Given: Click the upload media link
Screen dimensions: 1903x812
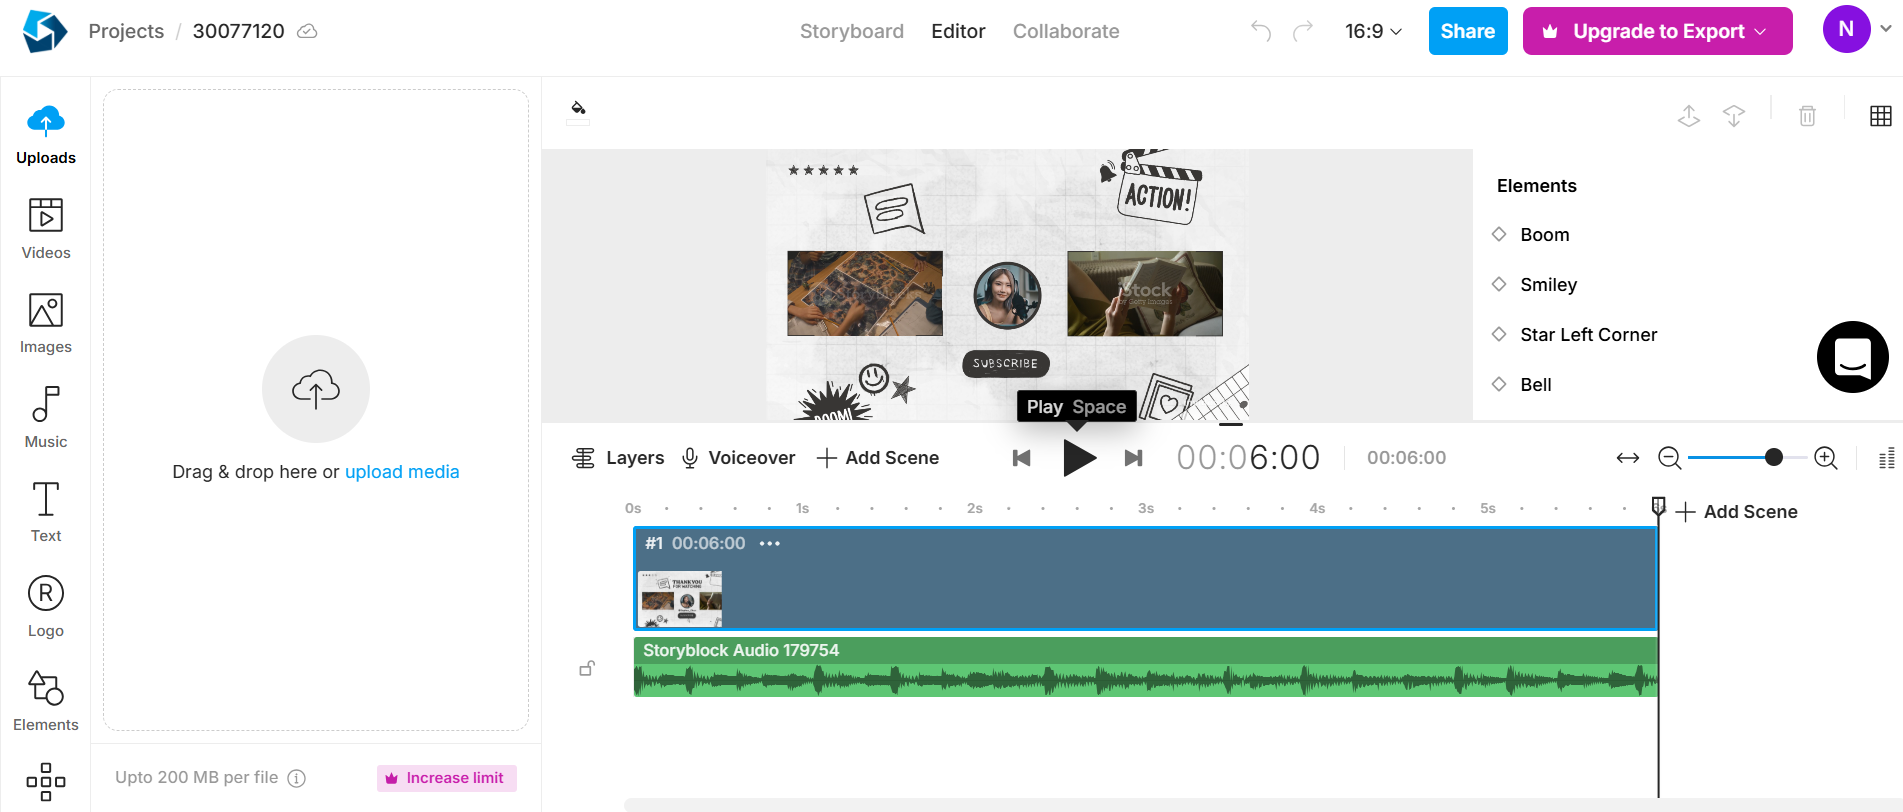Looking at the screenshot, I should click(x=402, y=472).
